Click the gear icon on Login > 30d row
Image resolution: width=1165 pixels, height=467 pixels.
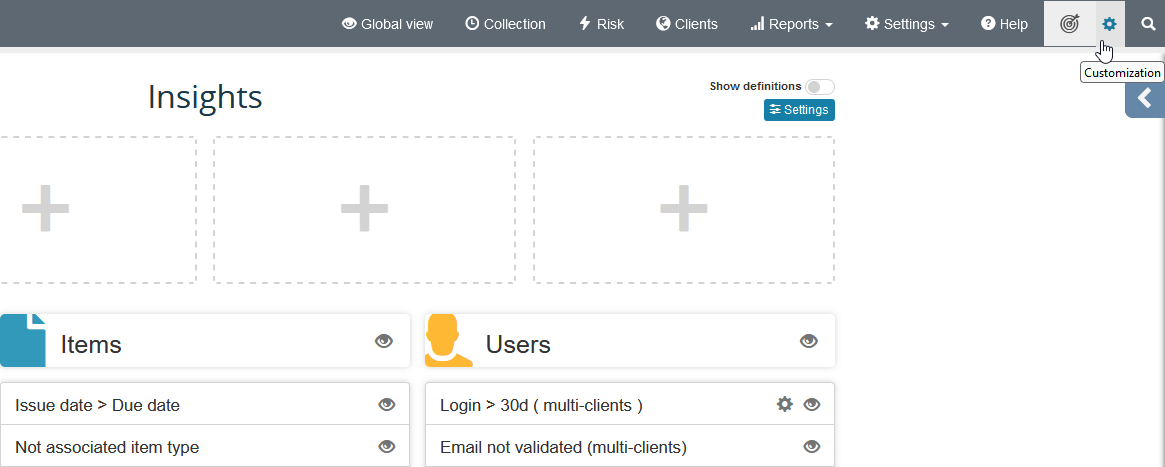785,404
